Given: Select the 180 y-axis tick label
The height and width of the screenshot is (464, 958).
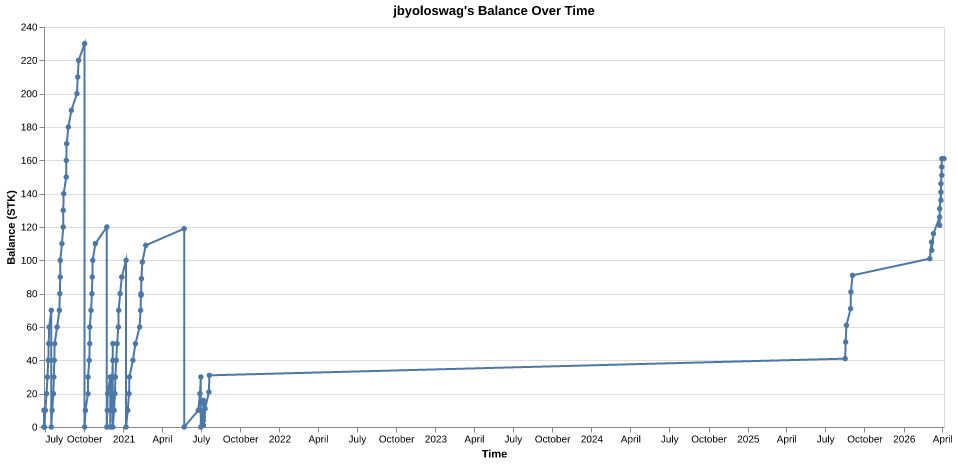Looking at the screenshot, I should (29, 127).
